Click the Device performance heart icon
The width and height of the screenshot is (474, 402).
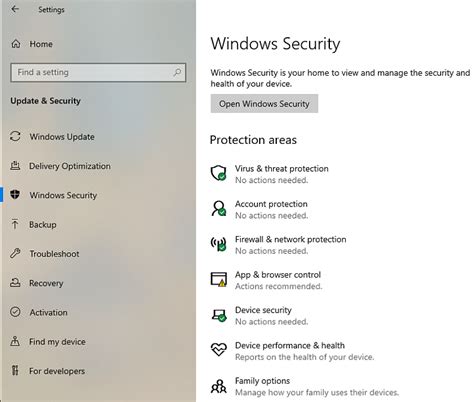(x=219, y=350)
